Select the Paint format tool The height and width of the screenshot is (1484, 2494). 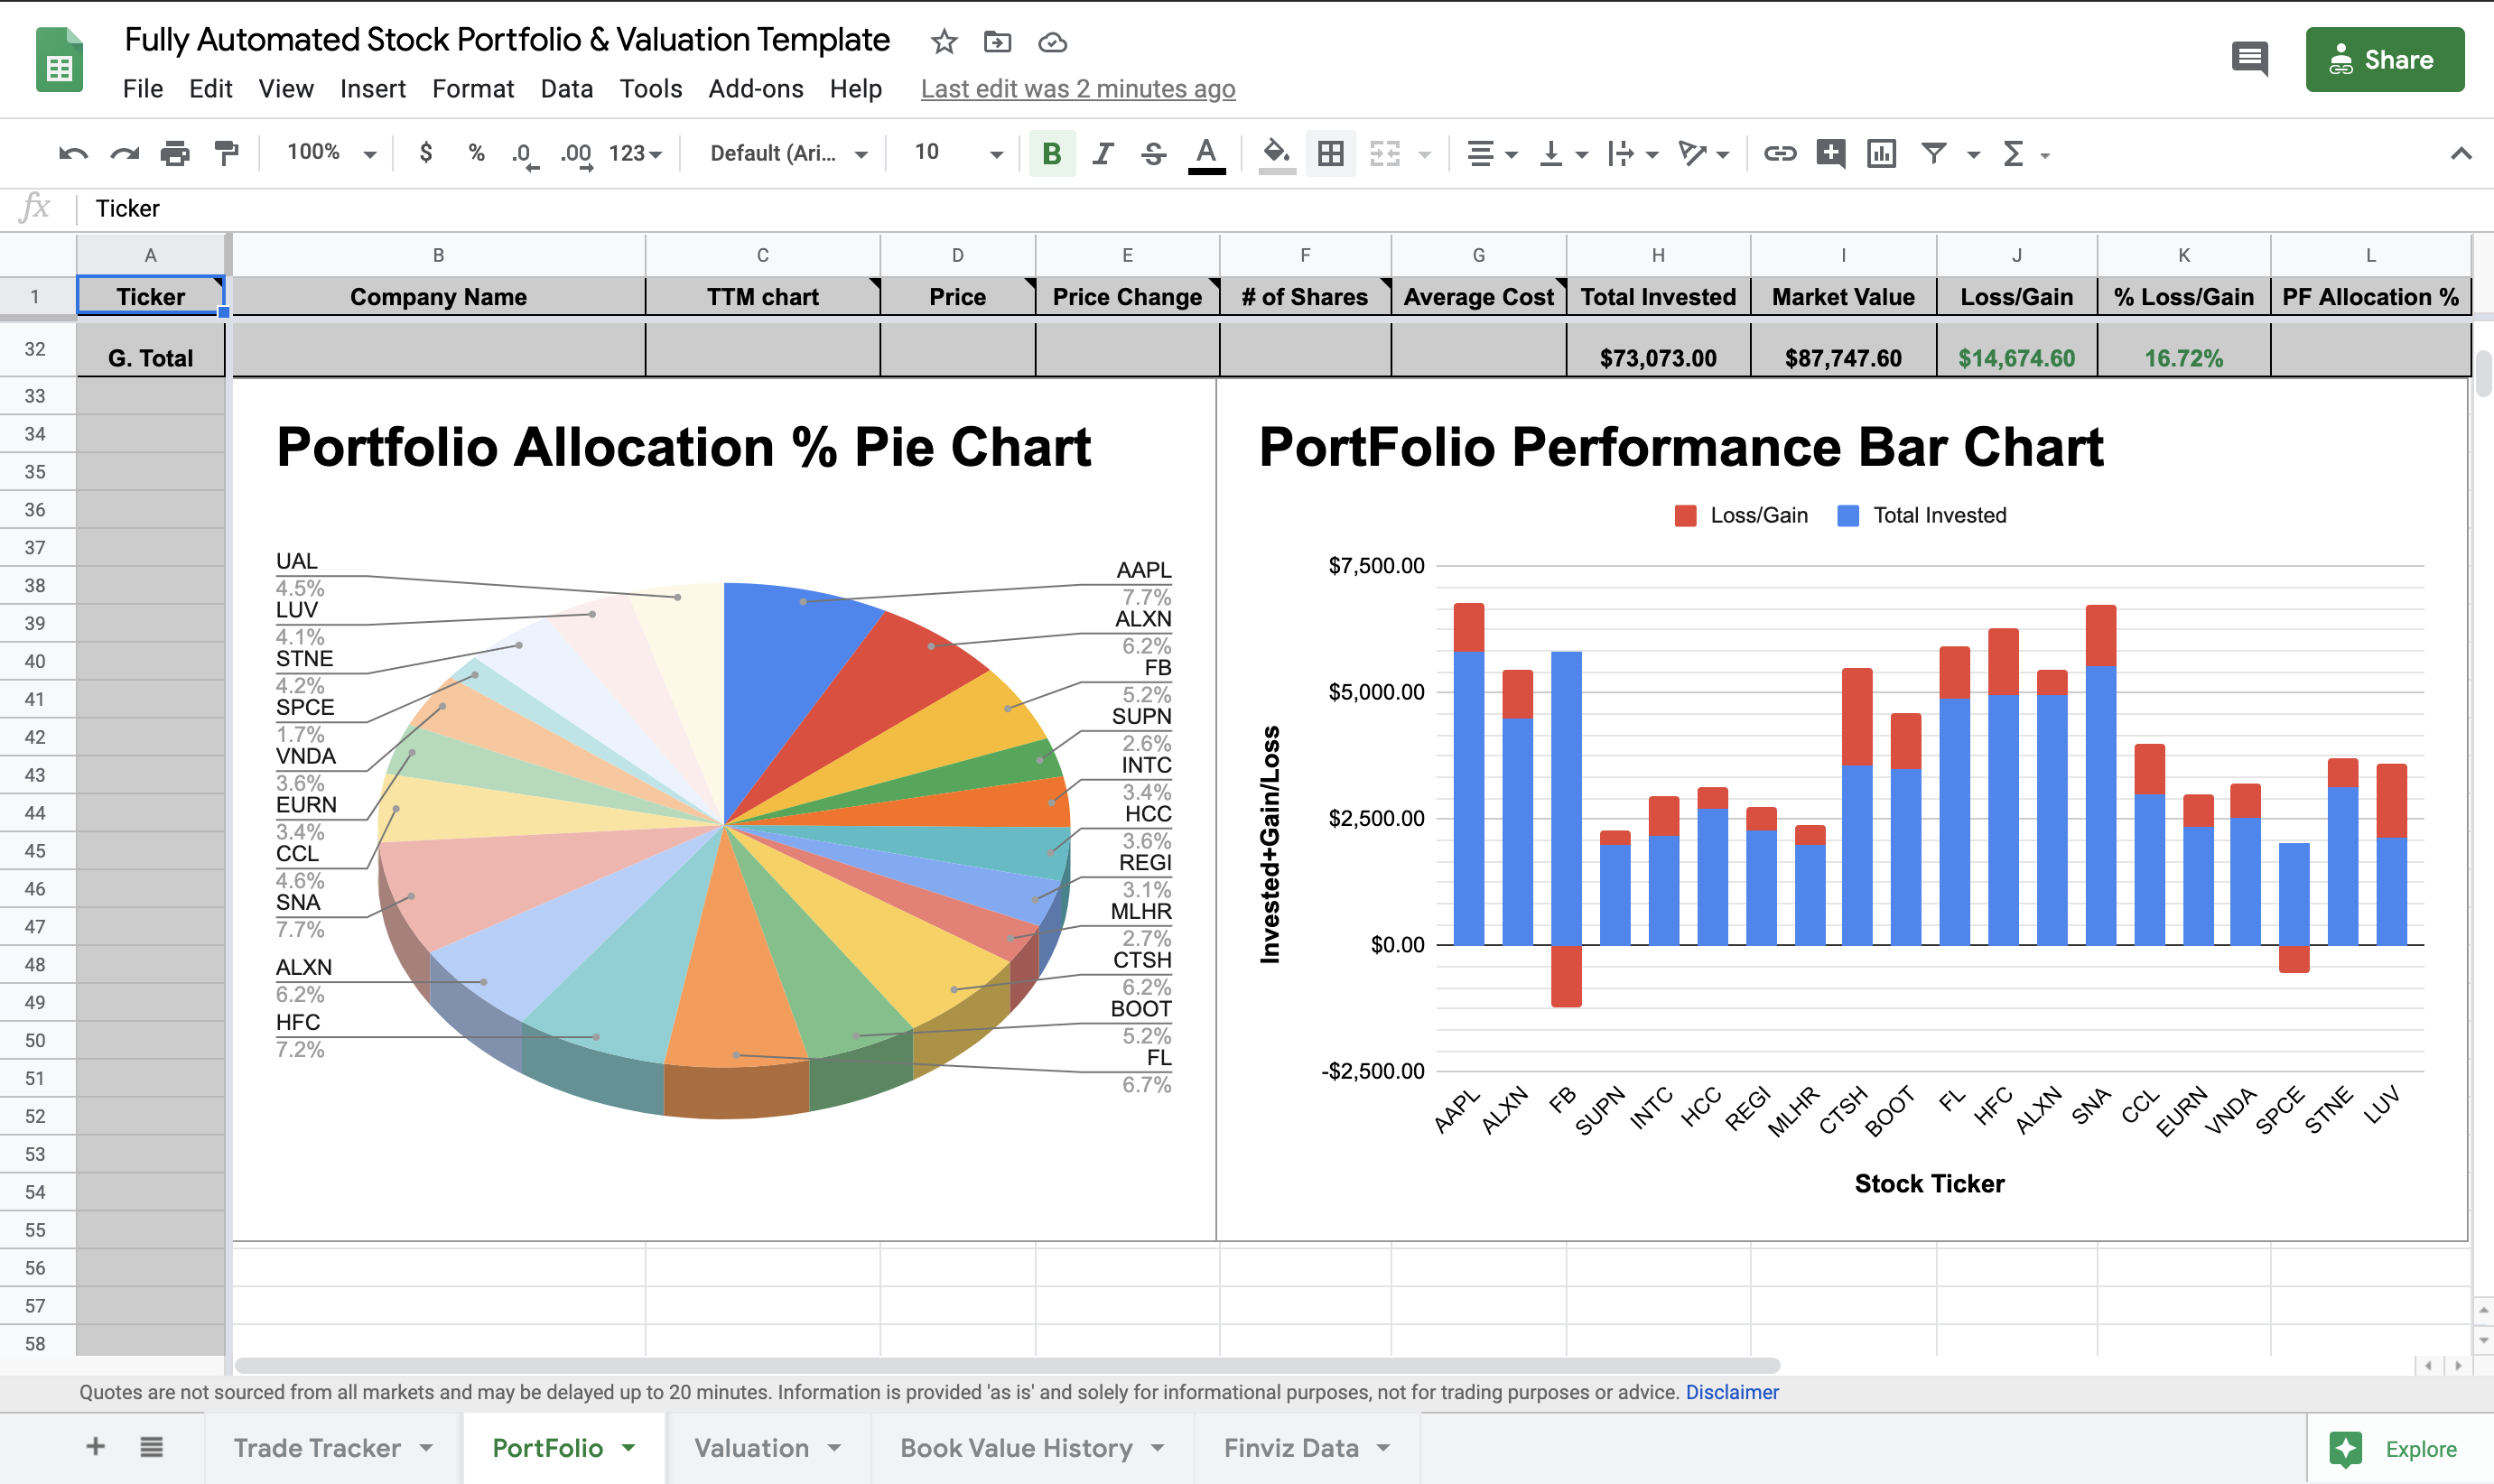point(227,153)
